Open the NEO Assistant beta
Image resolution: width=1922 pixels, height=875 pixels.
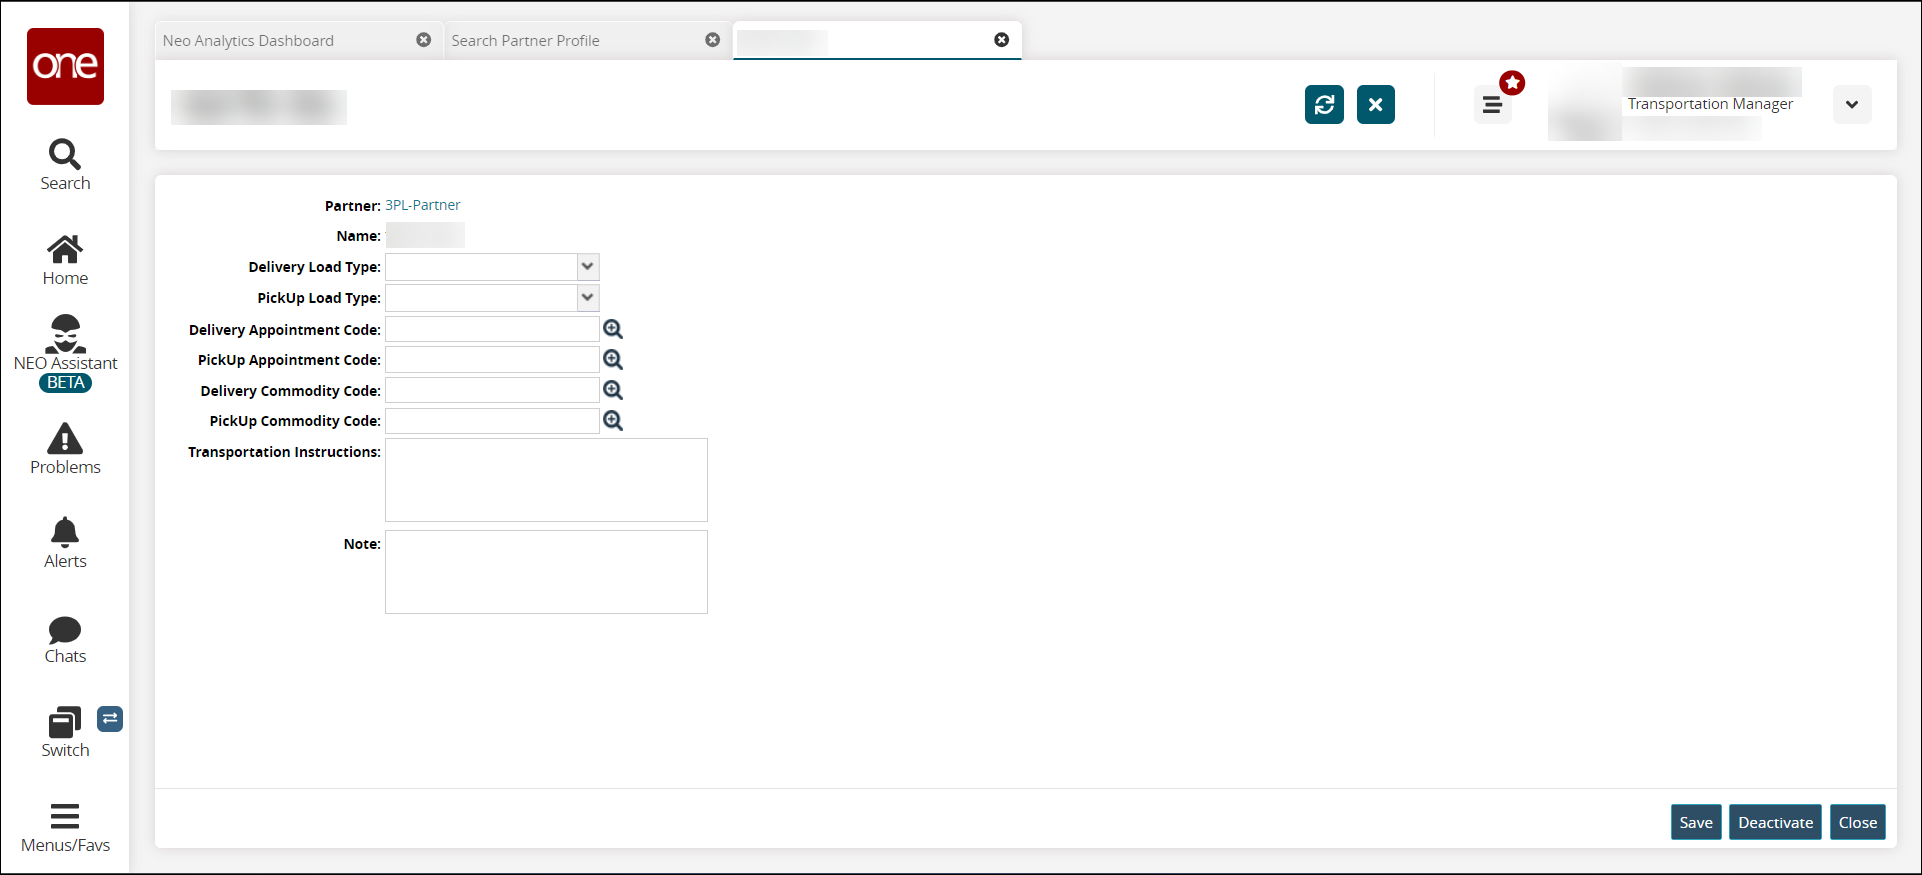[65, 353]
